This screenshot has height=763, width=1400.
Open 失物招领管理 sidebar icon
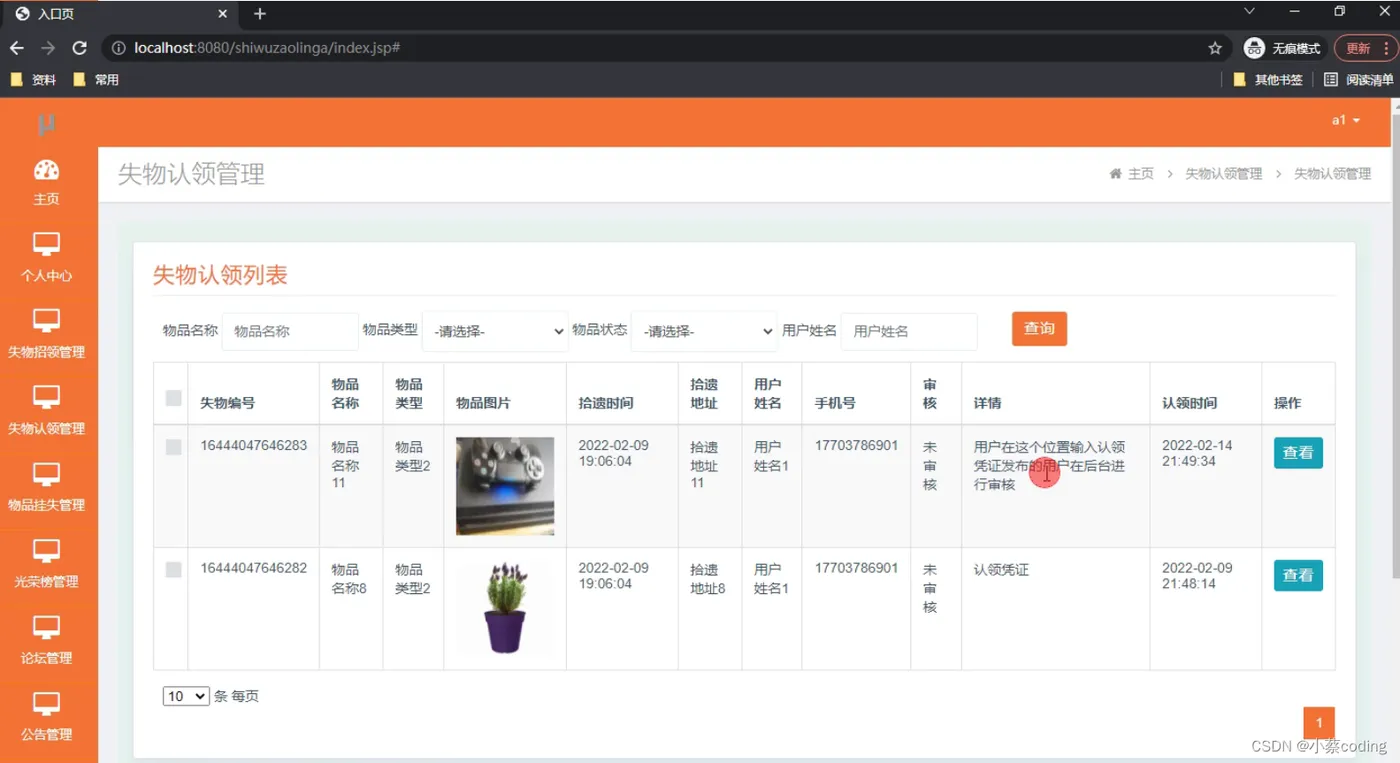pyautogui.click(x=47, y=320)
